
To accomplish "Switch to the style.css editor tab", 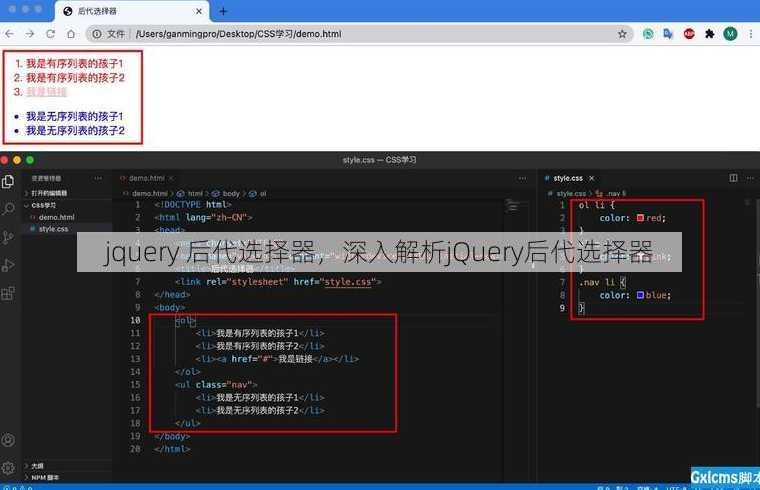I will (x=568, y=178).
